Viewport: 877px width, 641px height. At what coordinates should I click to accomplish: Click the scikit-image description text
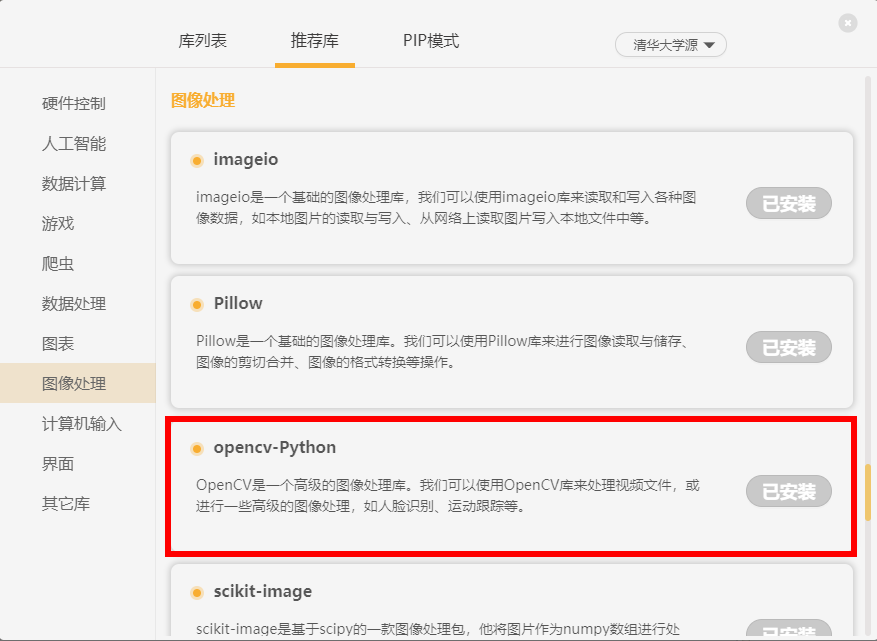438,629
